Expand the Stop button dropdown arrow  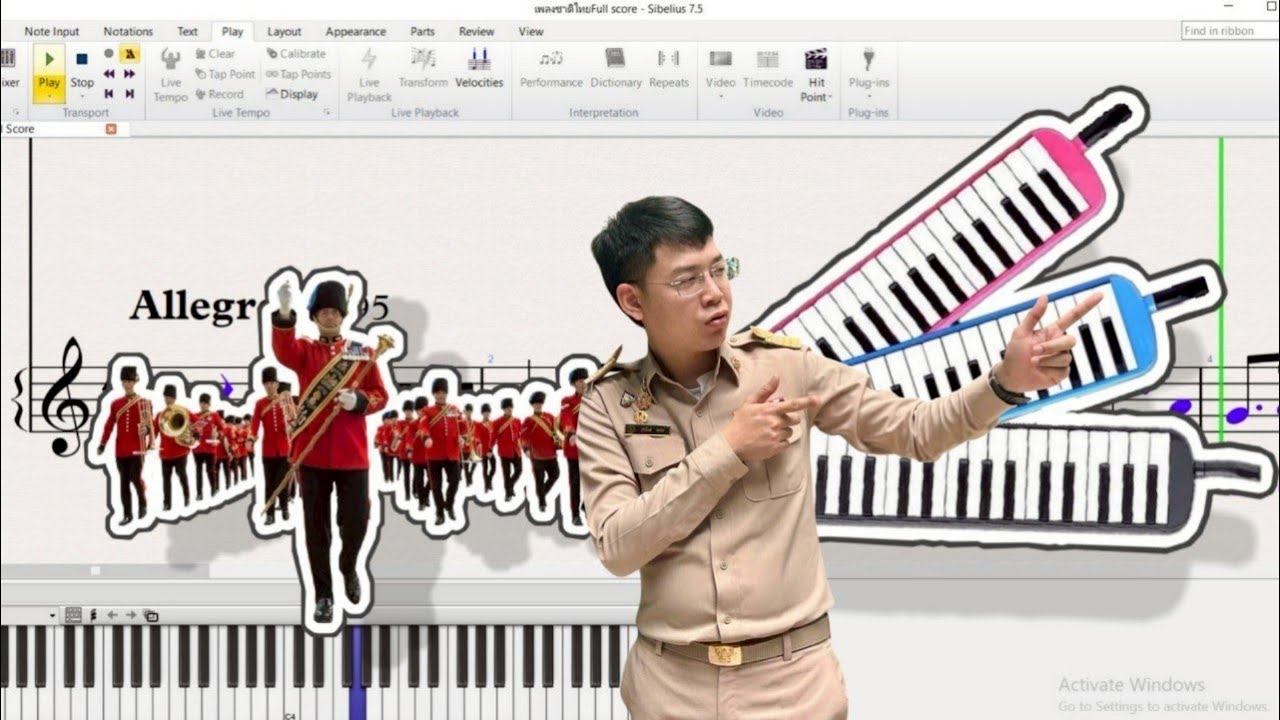click(82, 97)
